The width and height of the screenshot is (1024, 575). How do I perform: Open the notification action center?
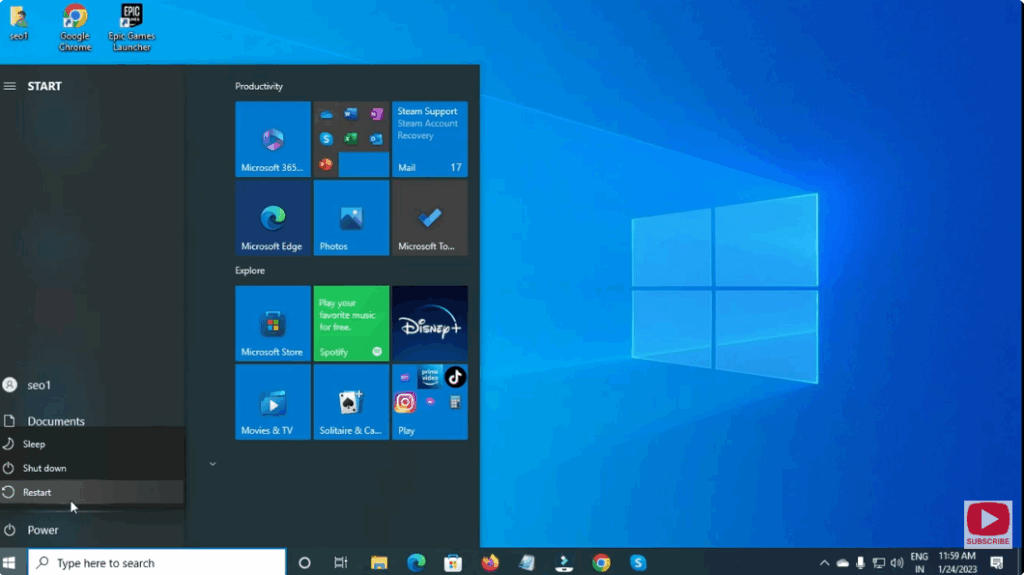coord(997,563)
